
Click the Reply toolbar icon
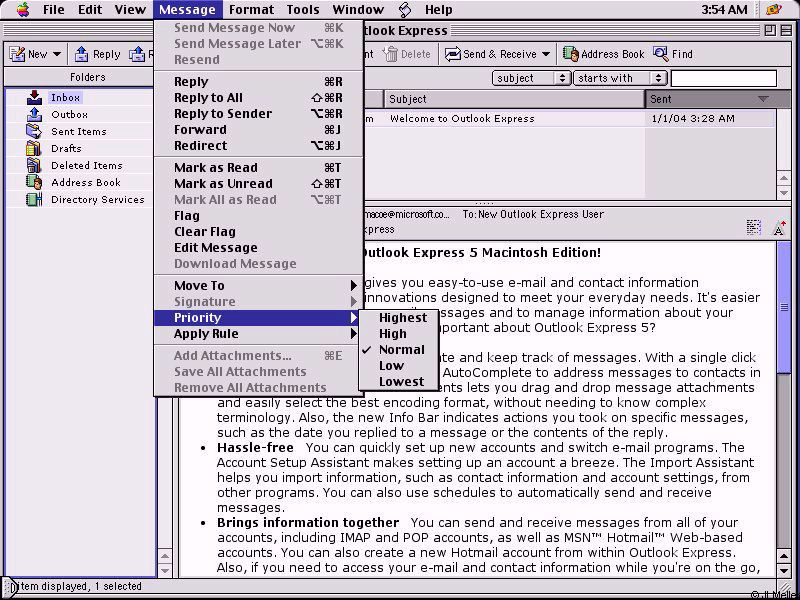[x=82, y=54]
